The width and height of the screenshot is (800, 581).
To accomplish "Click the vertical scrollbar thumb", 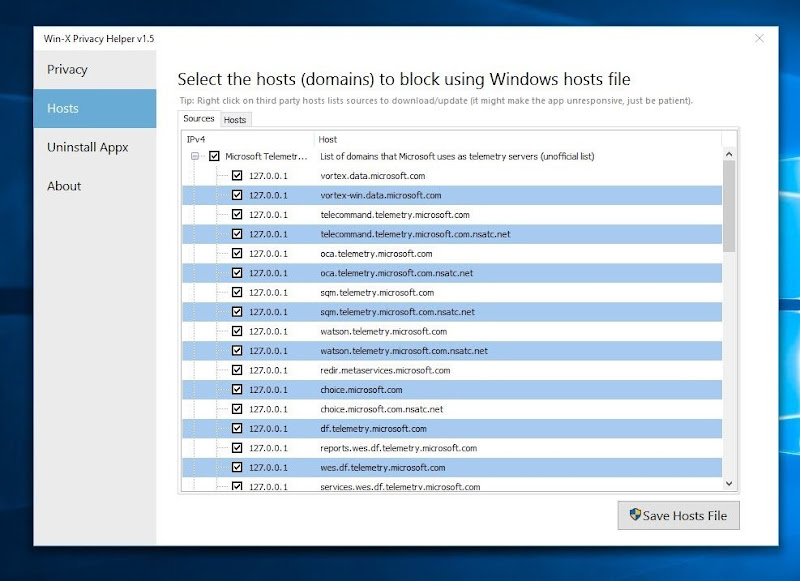I will click(729, 206).
